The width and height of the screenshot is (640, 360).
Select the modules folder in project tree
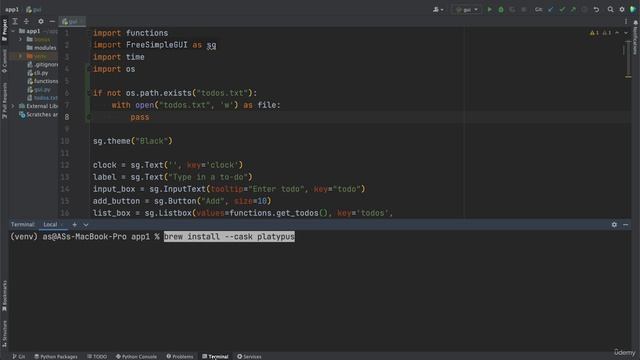click(x=42, y=48)
